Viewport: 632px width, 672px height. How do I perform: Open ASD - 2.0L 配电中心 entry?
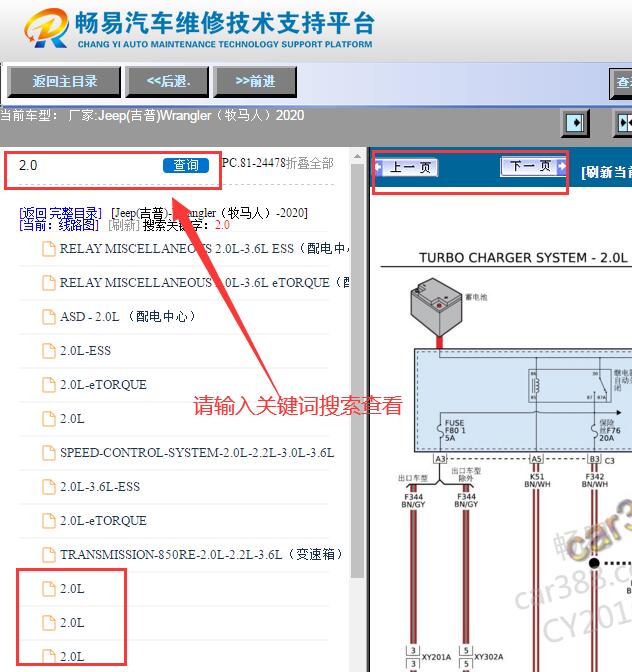pos(128,317)
